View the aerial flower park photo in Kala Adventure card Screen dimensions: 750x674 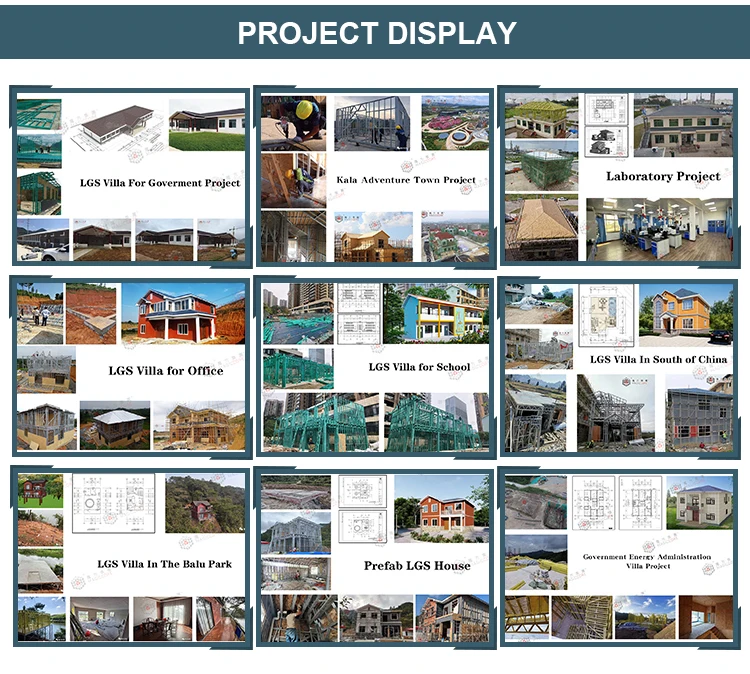point(455,122)
